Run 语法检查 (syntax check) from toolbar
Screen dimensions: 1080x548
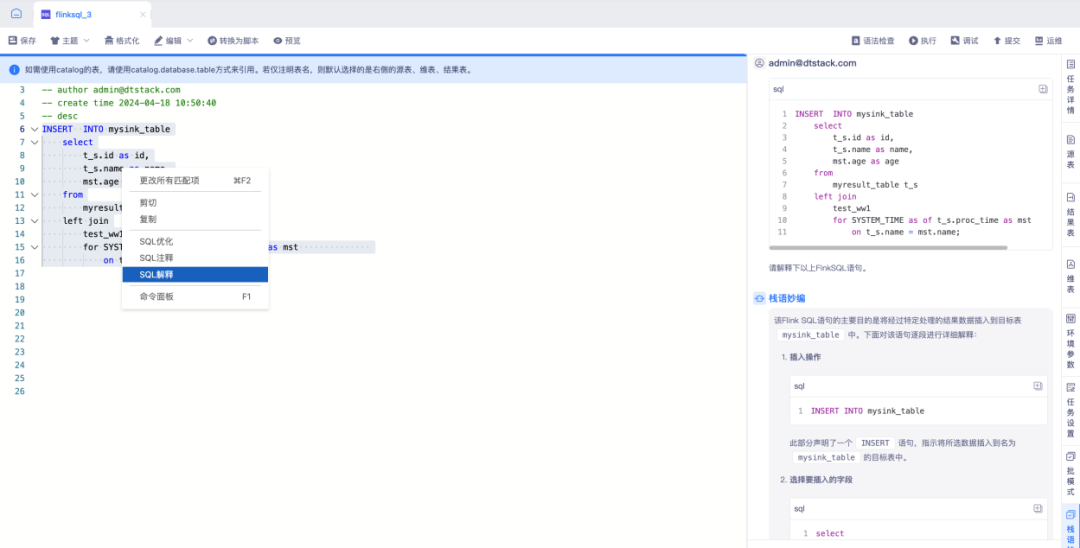click(x=872, y=41)
